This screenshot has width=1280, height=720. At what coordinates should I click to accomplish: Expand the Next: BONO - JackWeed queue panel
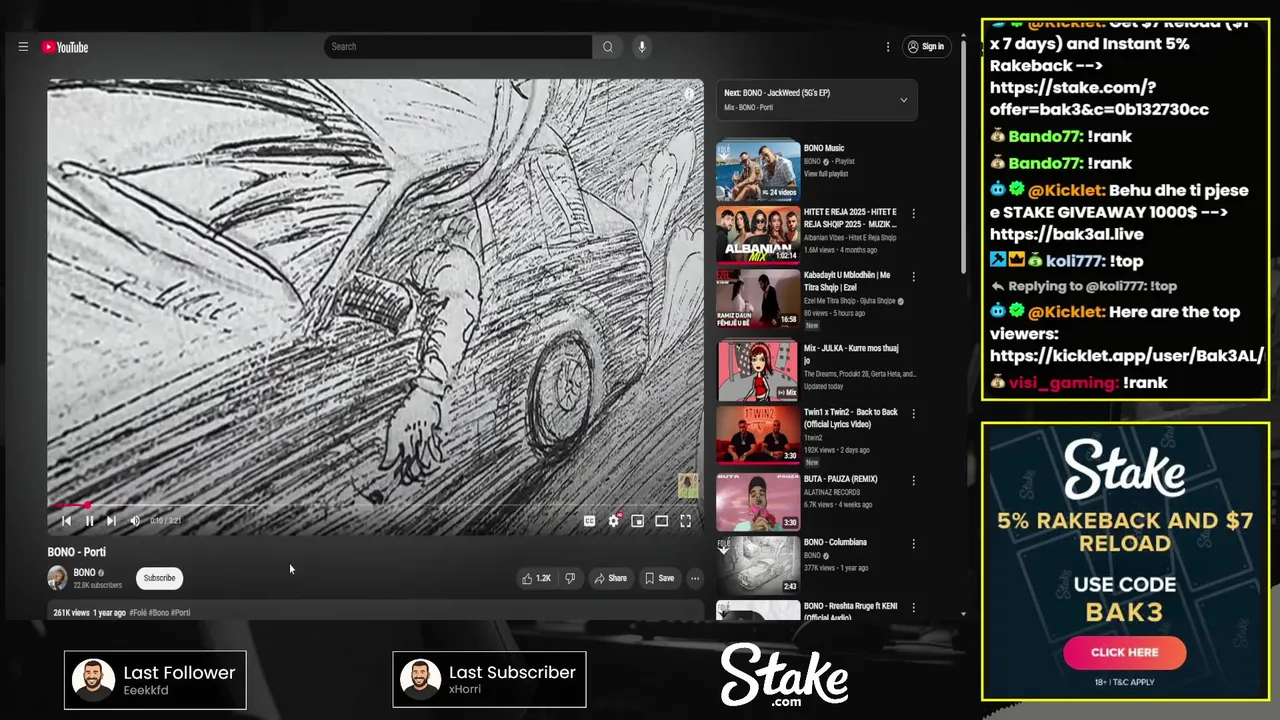click(x=903, y=100)
